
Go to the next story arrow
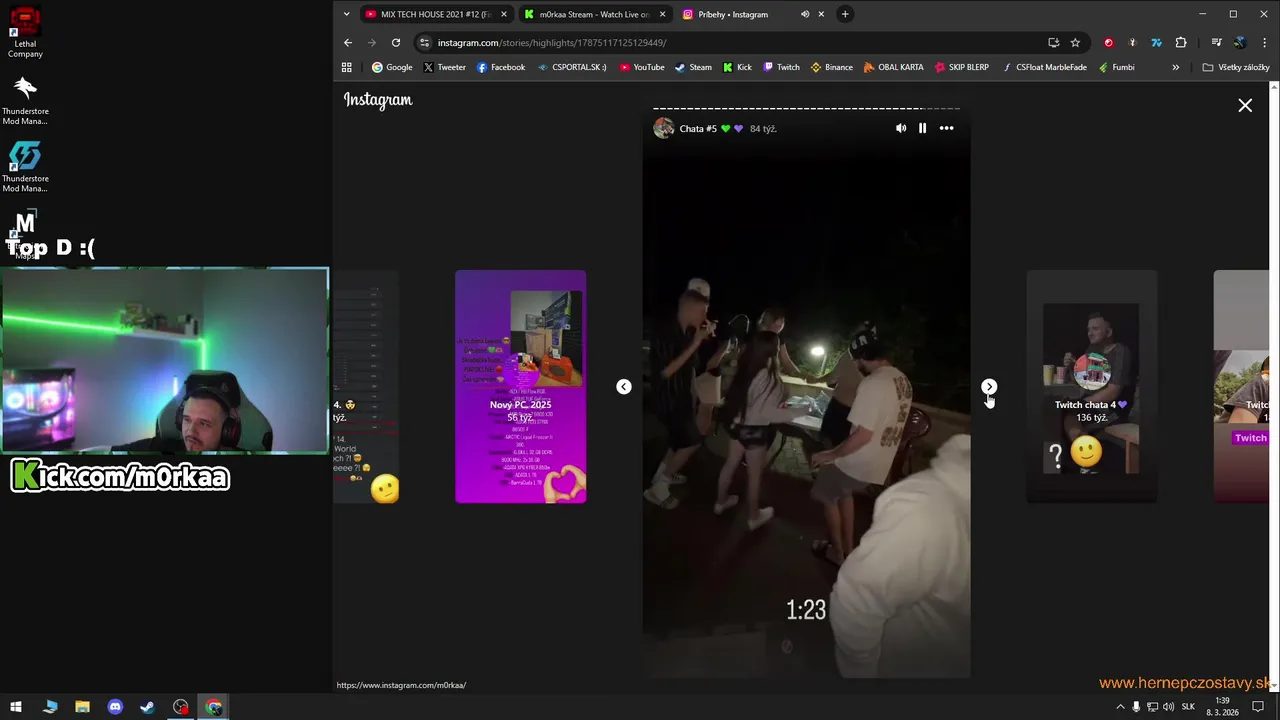(989, 386)
